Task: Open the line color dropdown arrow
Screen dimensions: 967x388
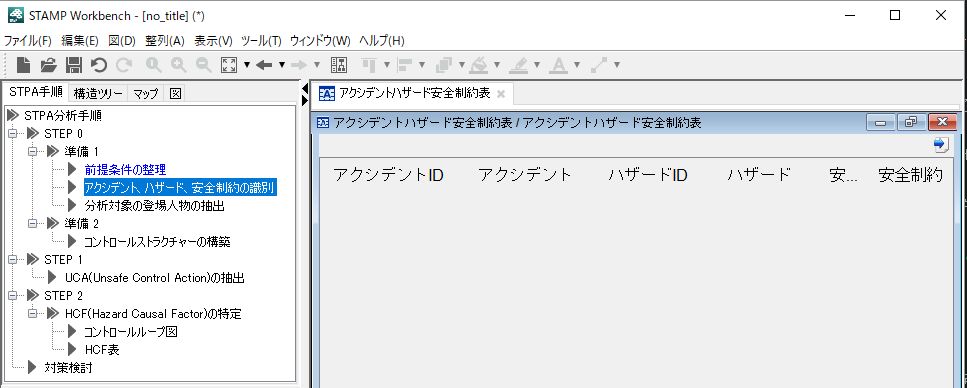Action: [x=537, y=65]
